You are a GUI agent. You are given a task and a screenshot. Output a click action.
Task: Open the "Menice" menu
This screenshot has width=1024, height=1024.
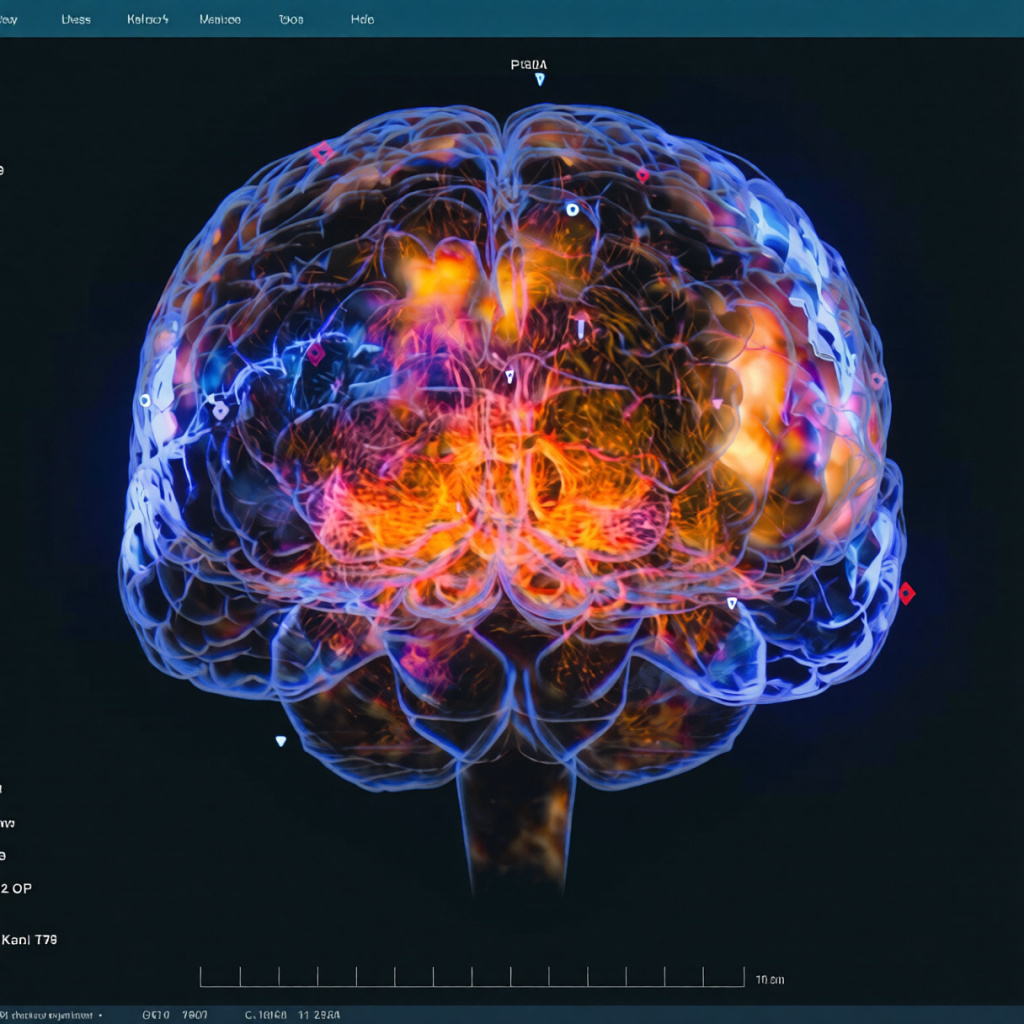click(x=220, y=20)
